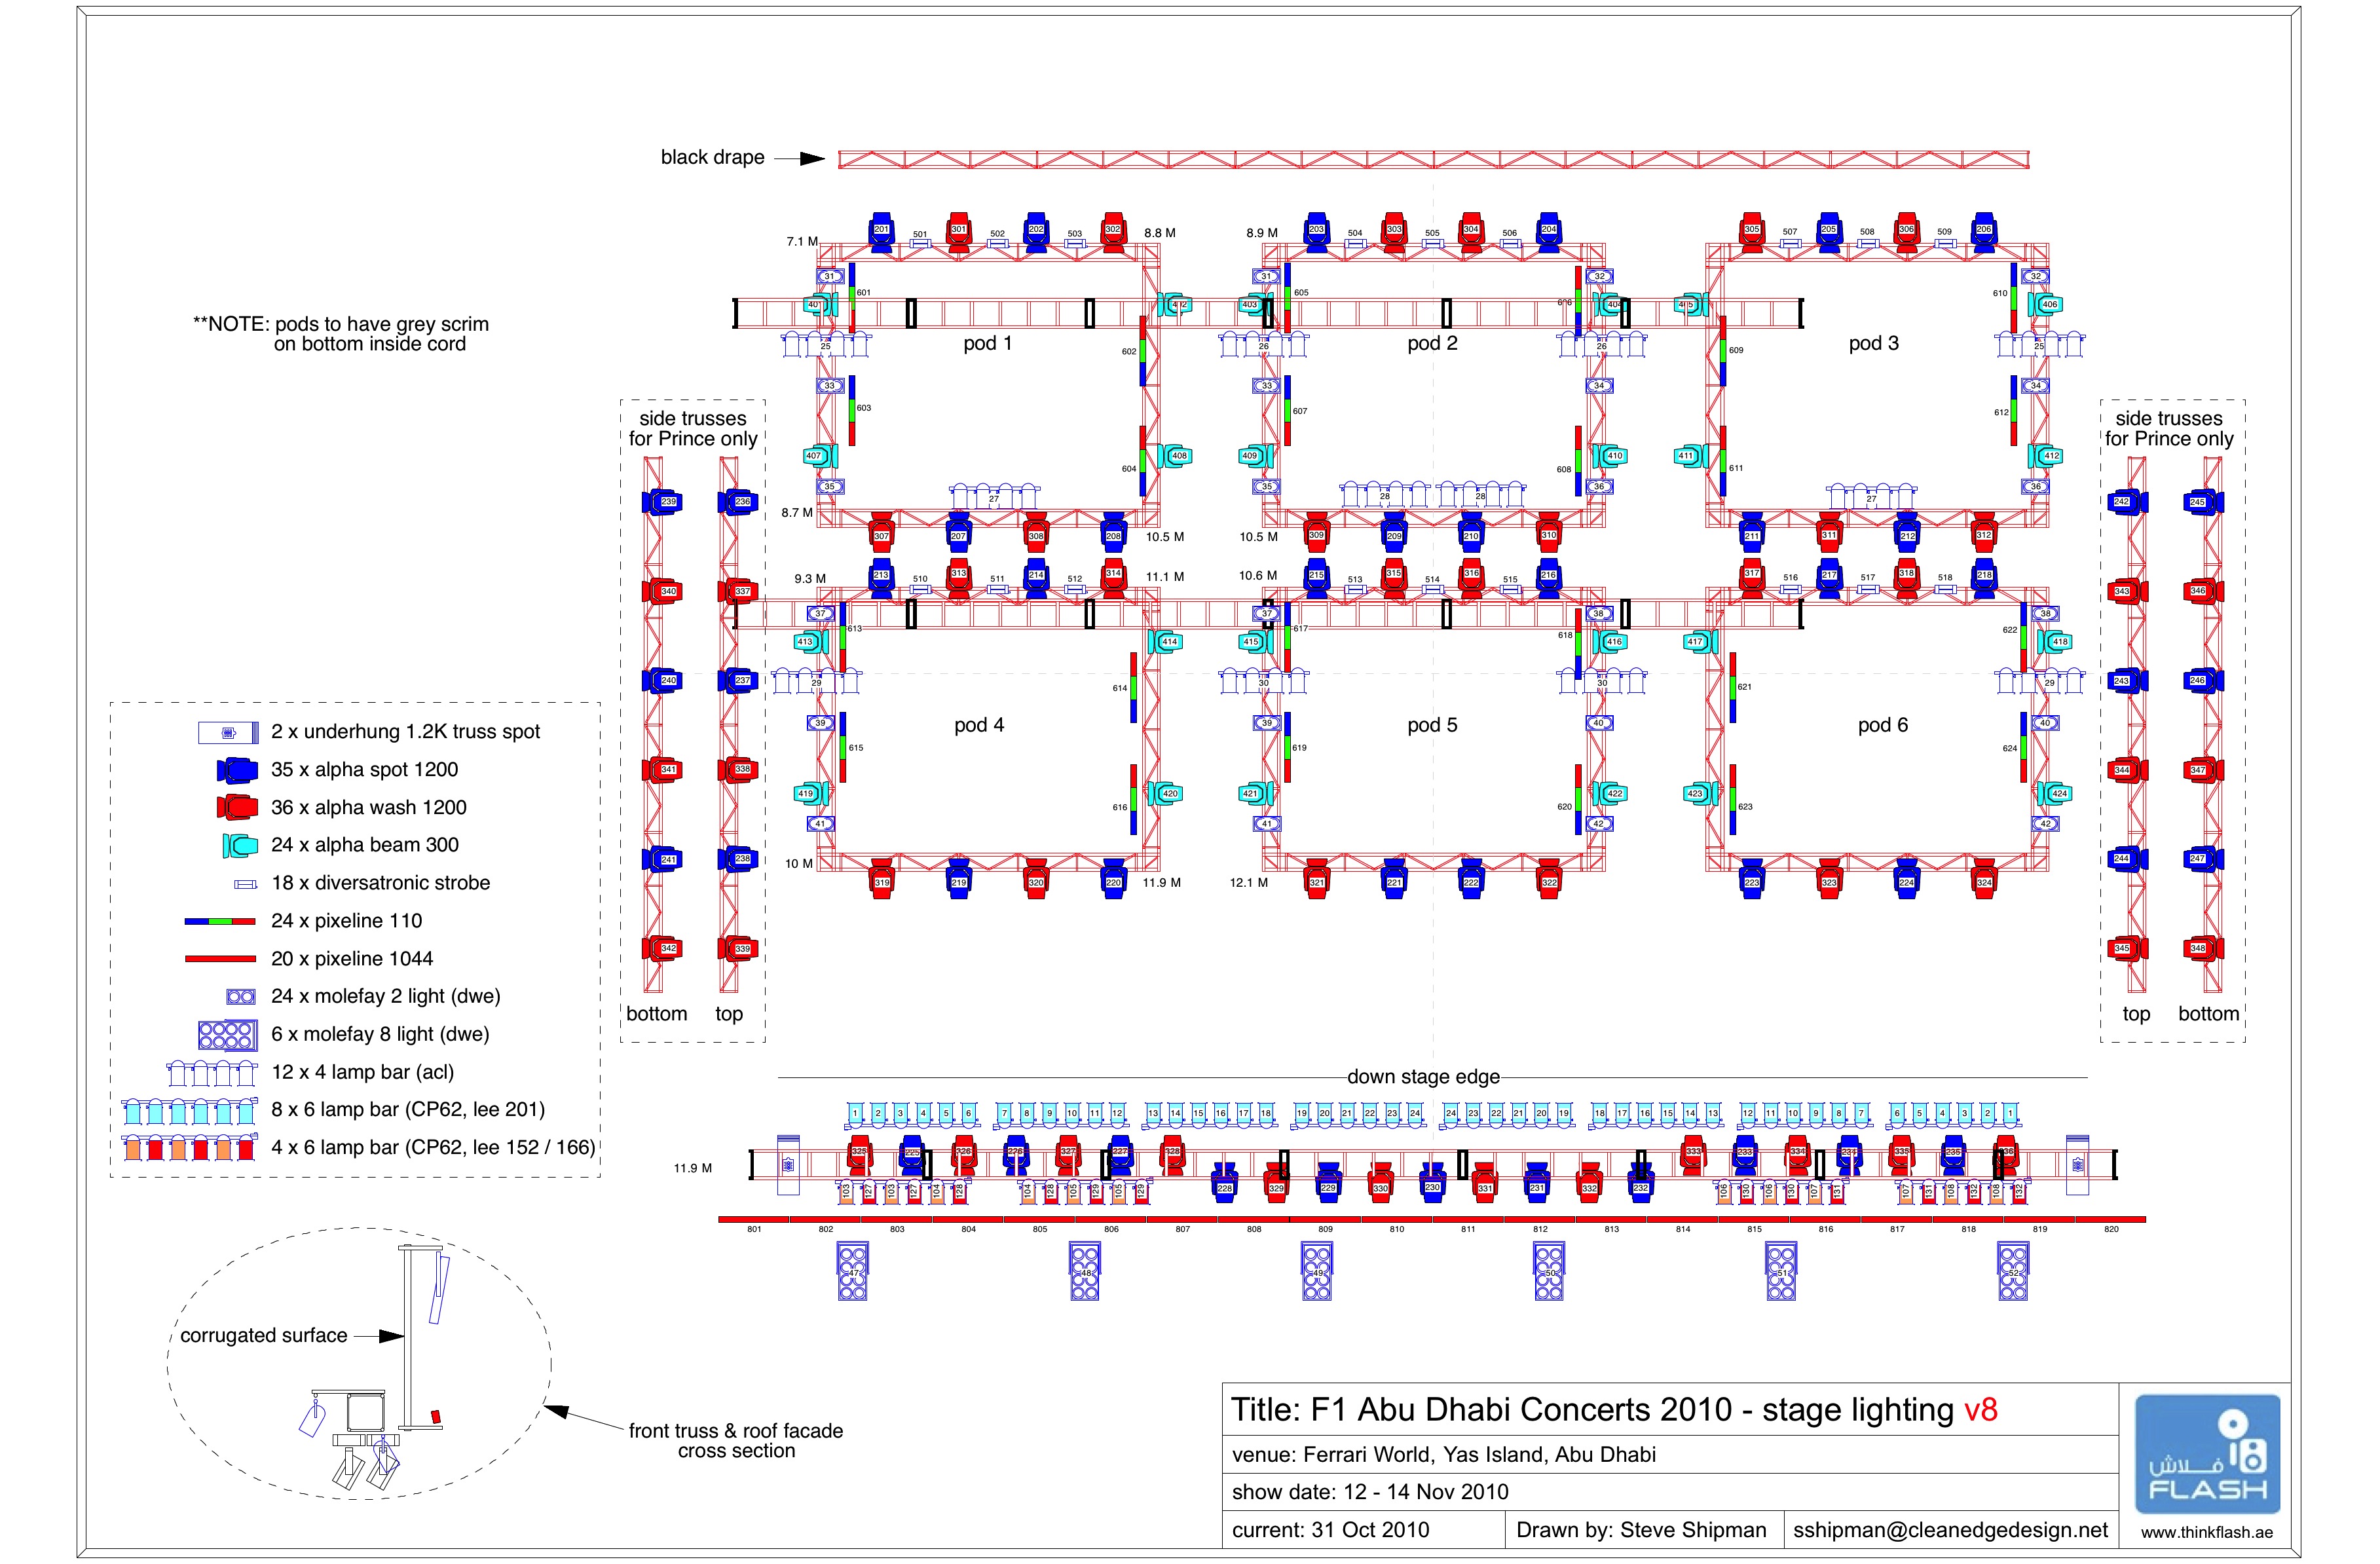
Task: Click the 'black drape' label
Action: coord(712,157)
